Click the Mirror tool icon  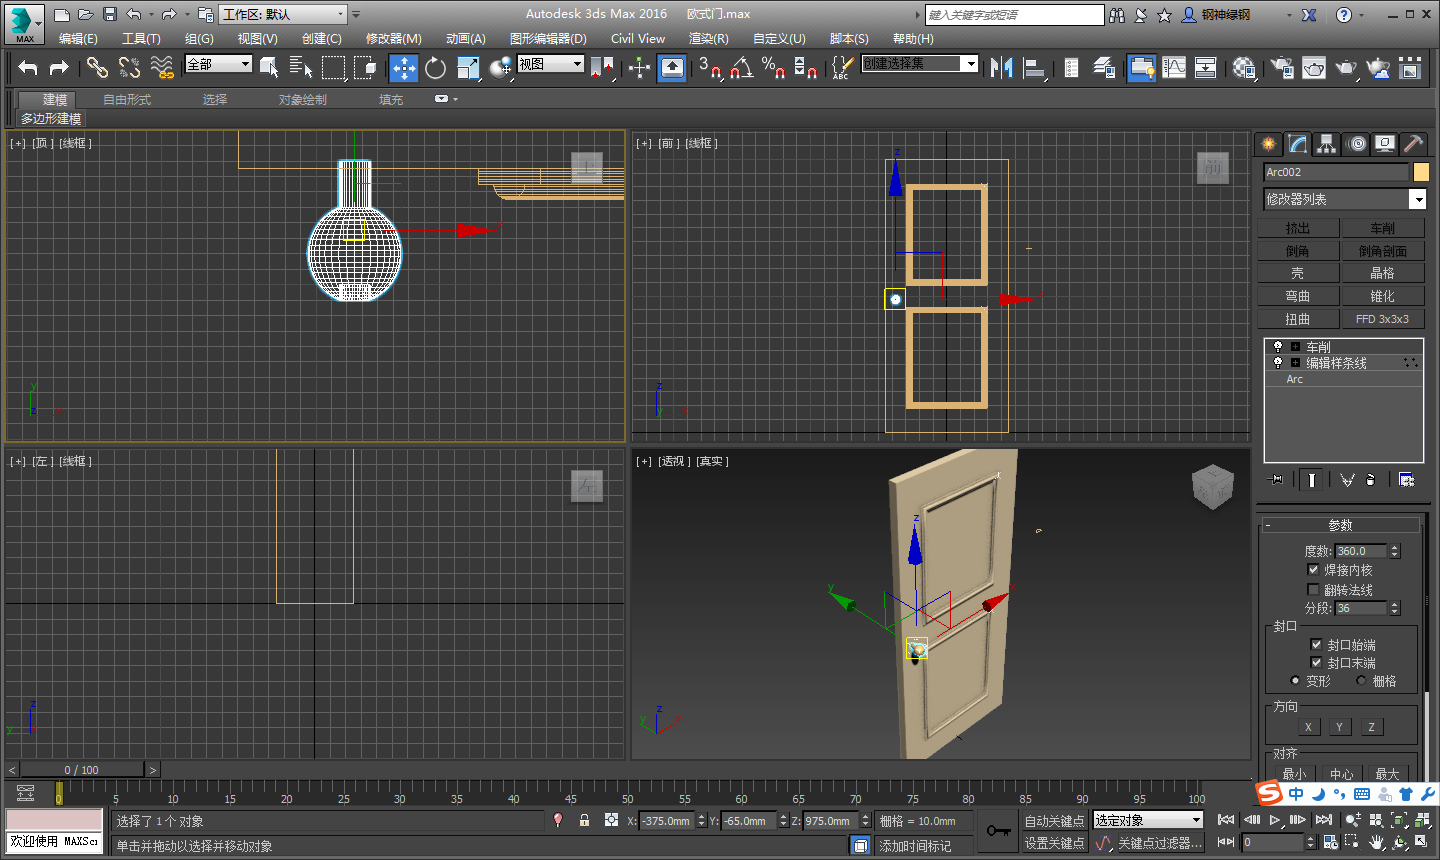(1001, 67)
